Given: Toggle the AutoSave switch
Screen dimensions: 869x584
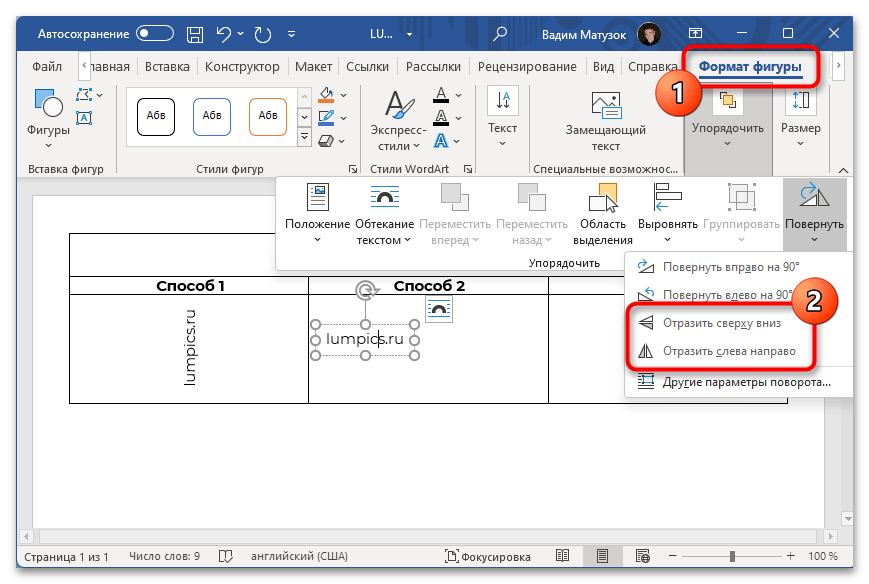Looking at the screenshot, I should (155, 33).
